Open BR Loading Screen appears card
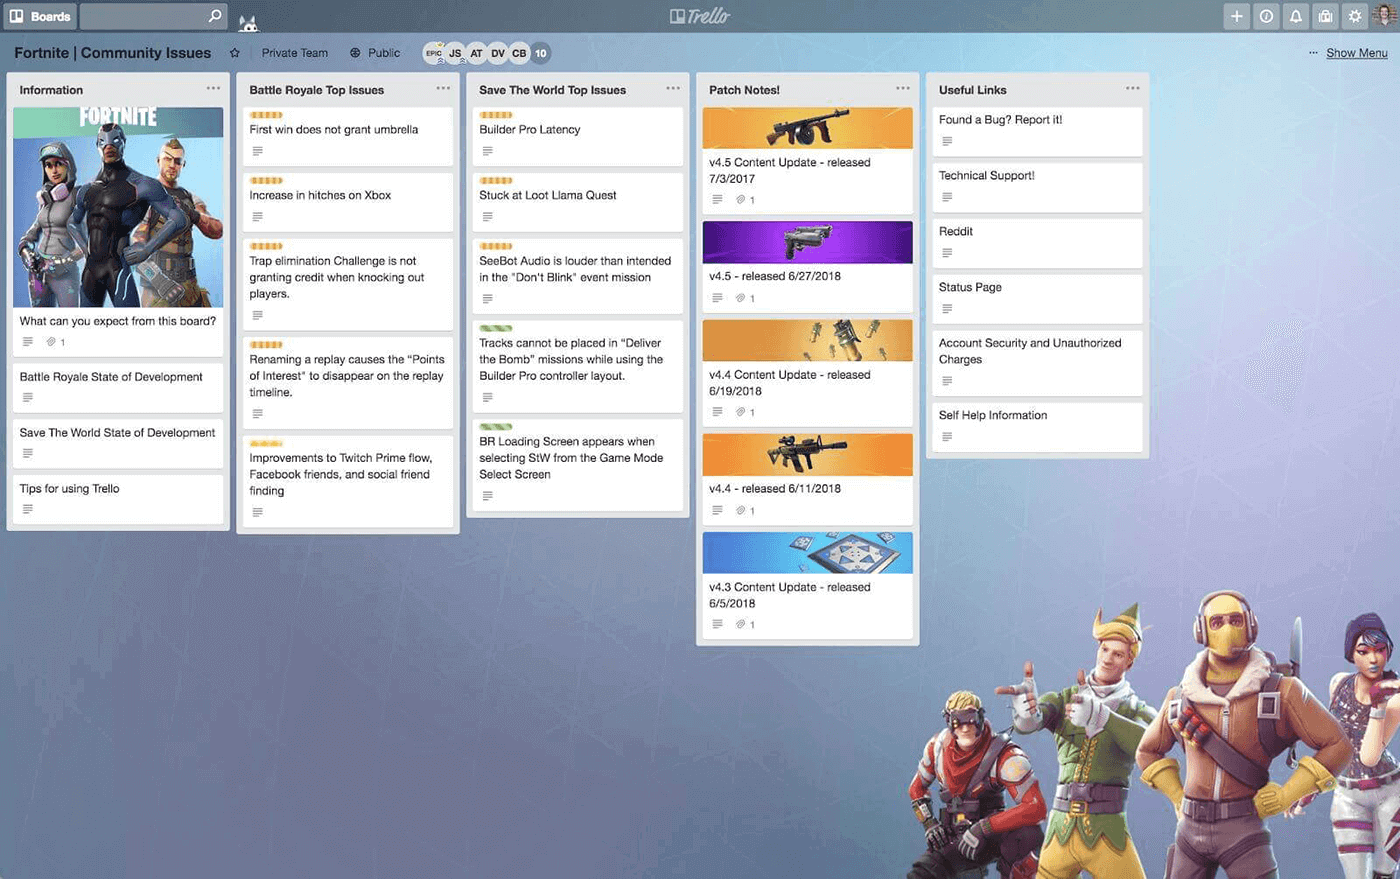Viewport: 1400px width, 879px height. pyautogui.click(x=578, y=465)
